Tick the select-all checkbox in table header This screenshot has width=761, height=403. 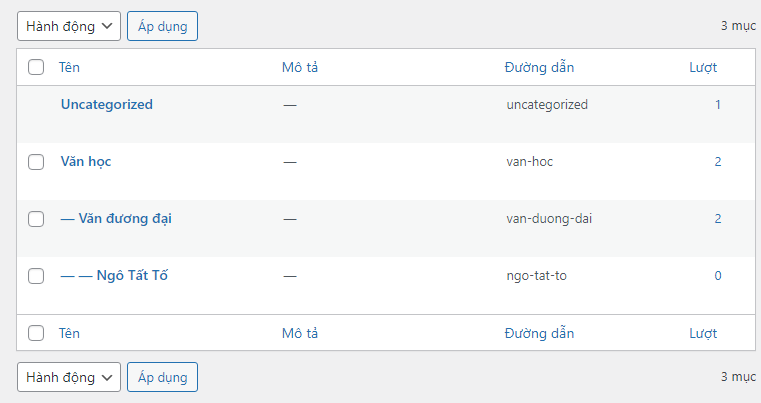pos(36,67)
